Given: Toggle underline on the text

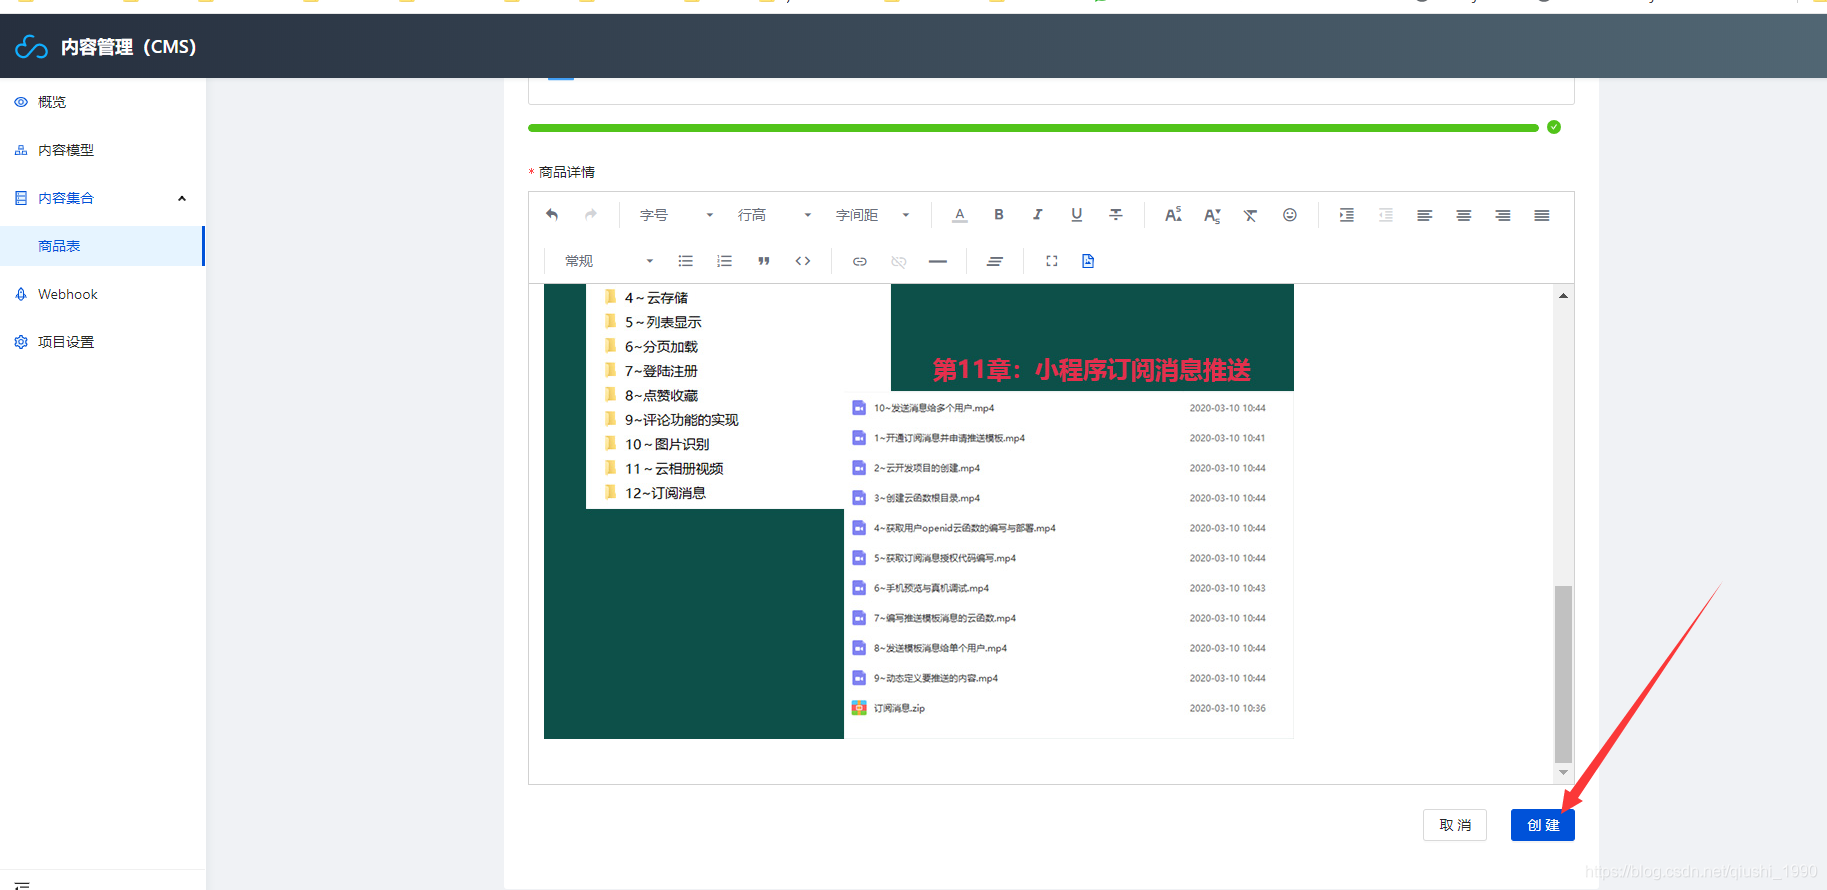Looking at the screenshot, I should pyautogui.click(x=1076, y=215).
